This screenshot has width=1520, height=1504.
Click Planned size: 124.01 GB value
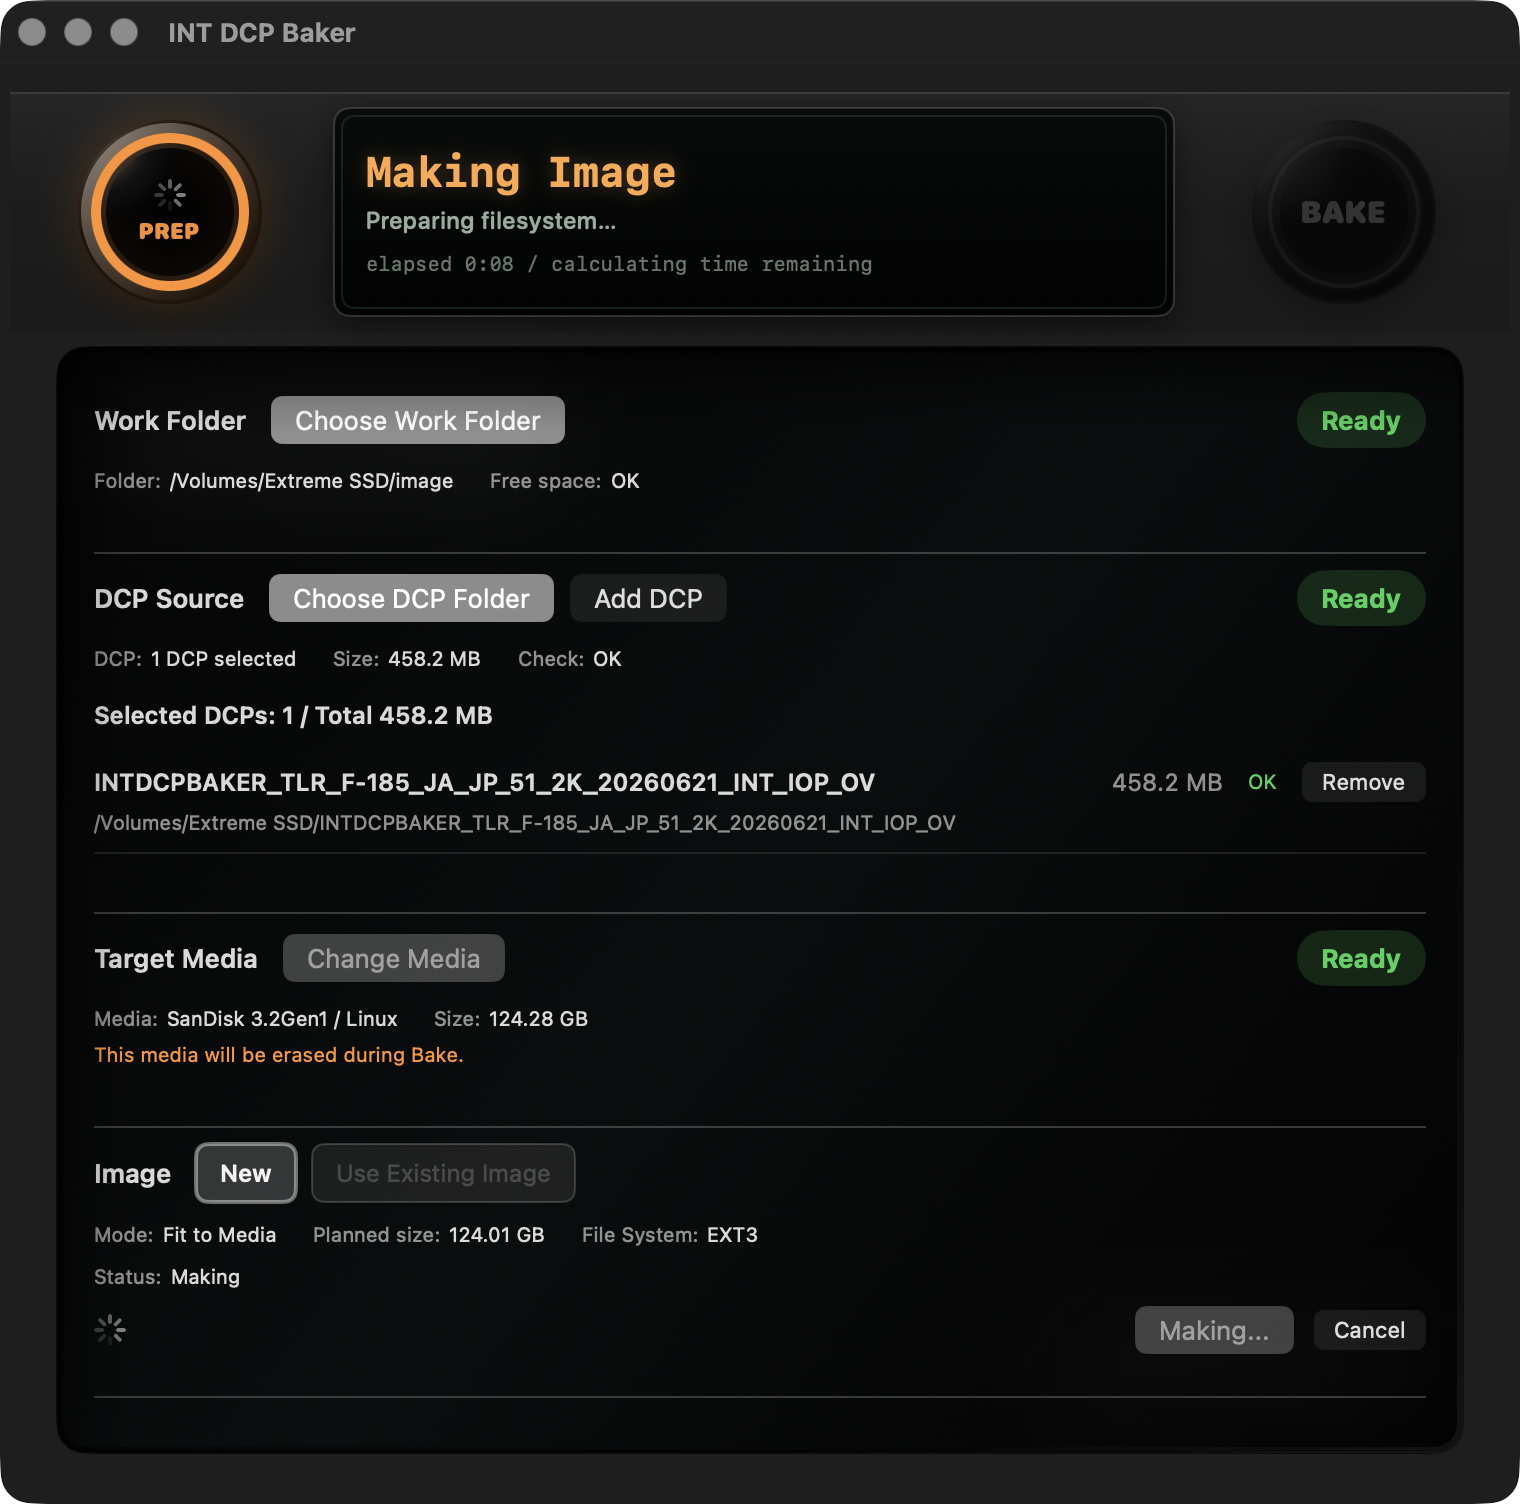tap(496, 1235)
